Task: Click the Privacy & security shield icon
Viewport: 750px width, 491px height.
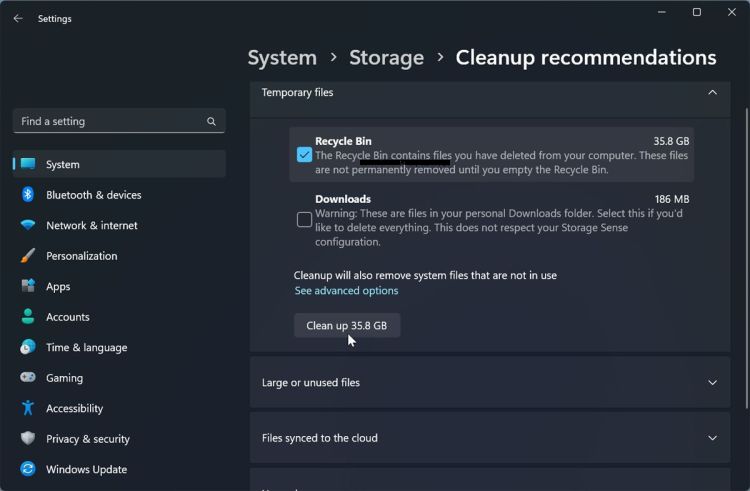Action: [x=28, y=439]
